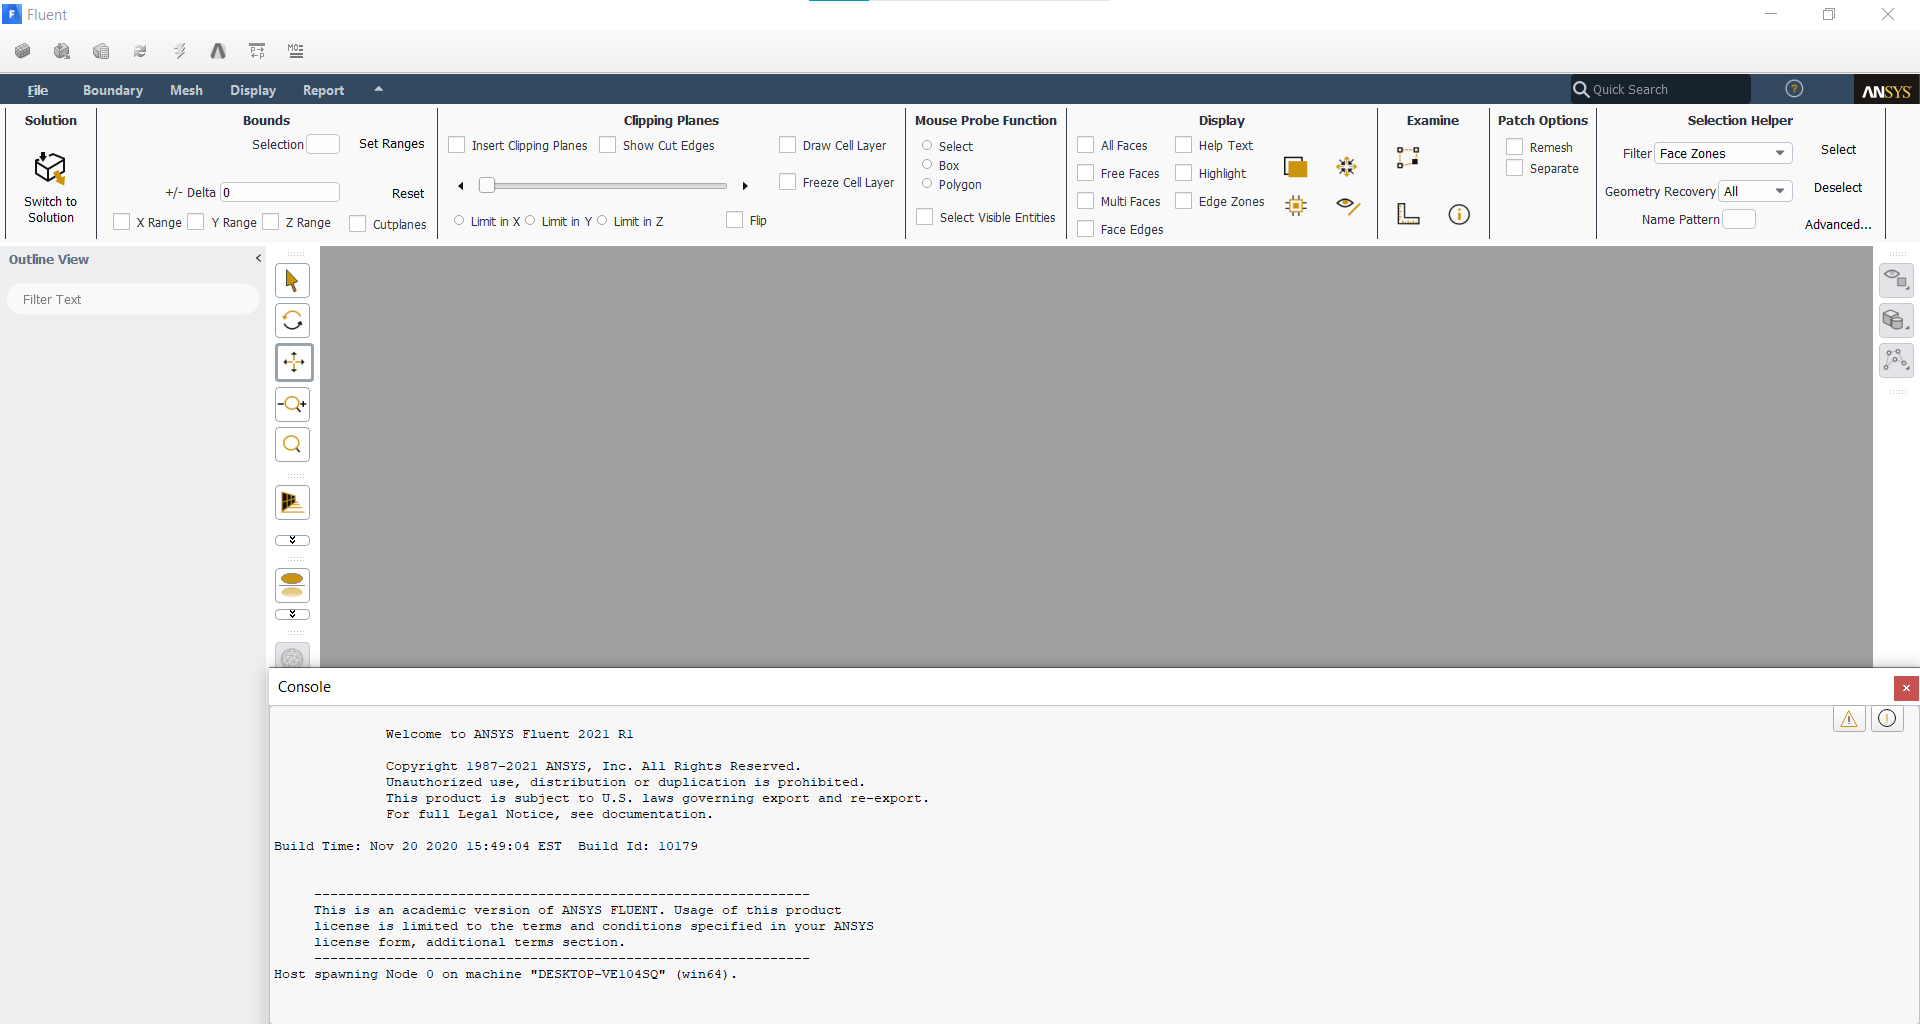
Task: Toggle X Range checkbox
Action: [122, 222]
